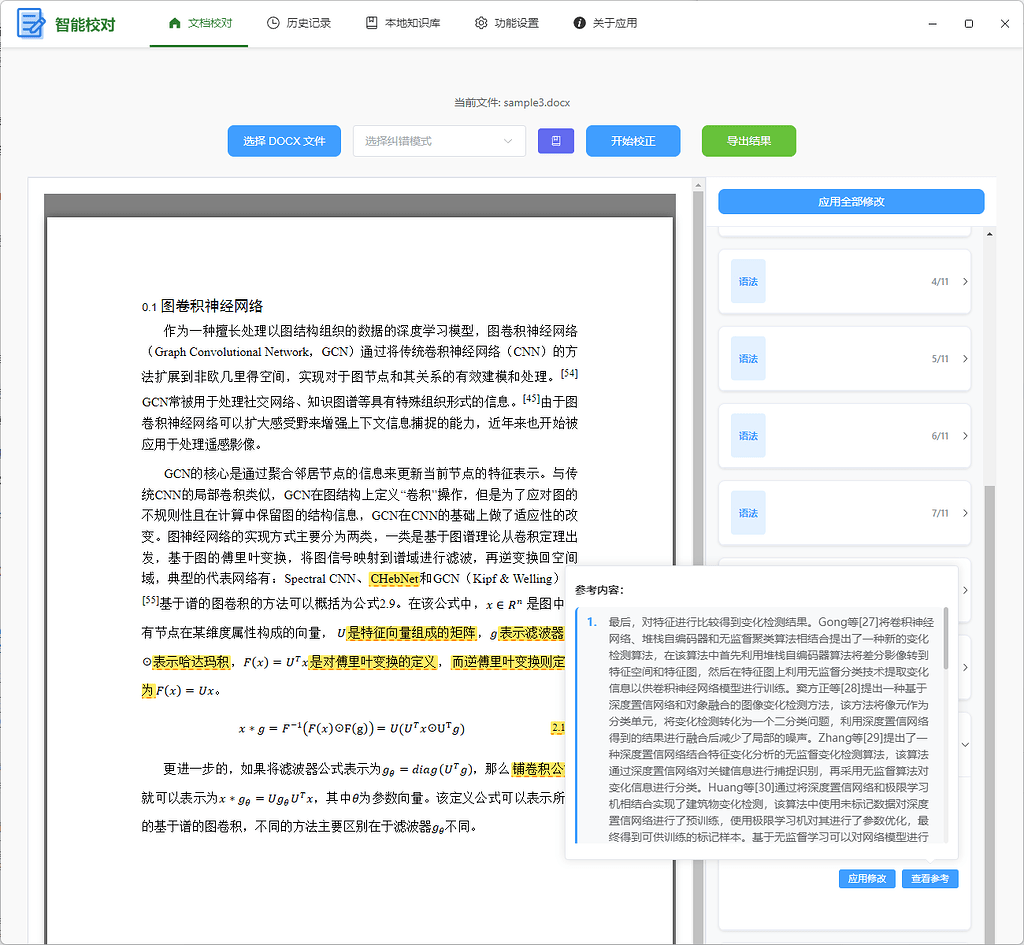Image resolution: width=1024 pixels, height=945 pixels.
Task: Click the 智能校对 app logo icon
Action: point(31,24)
